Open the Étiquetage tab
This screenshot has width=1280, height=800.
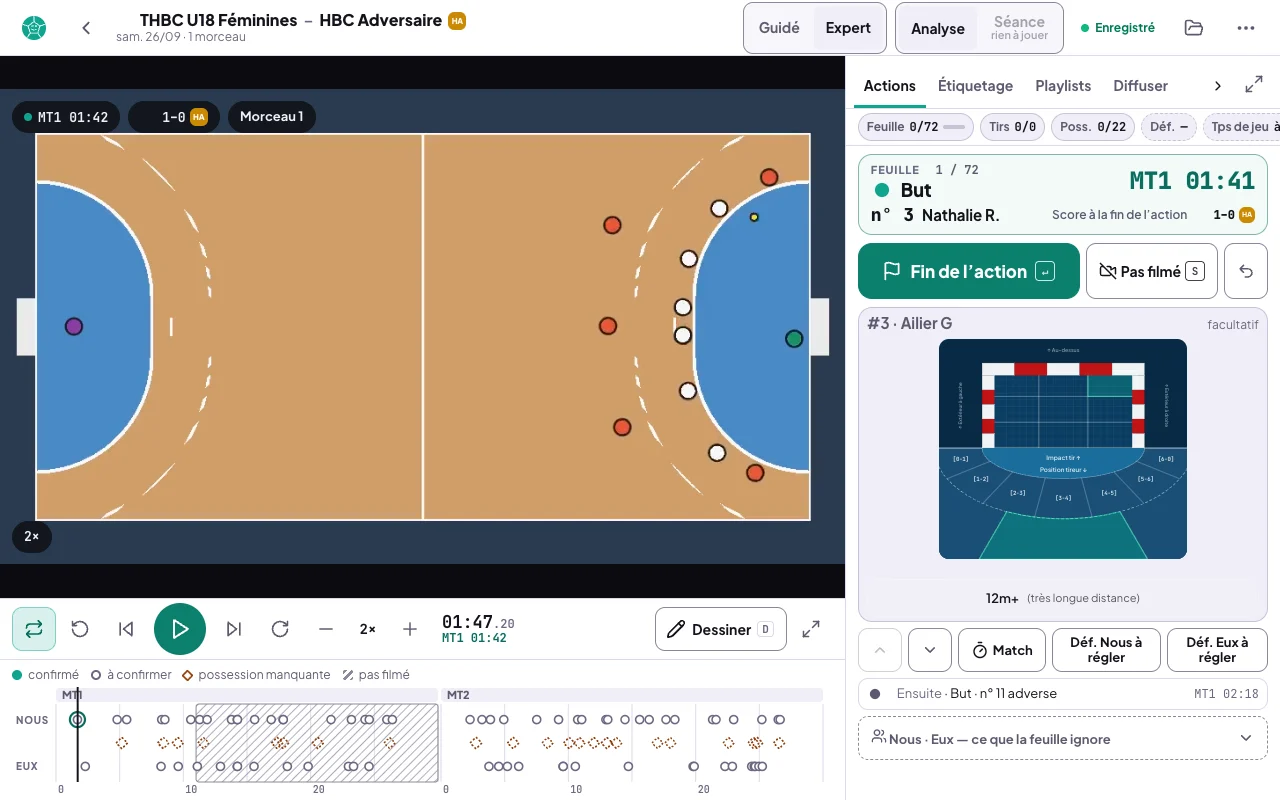[x=975, y=86]
